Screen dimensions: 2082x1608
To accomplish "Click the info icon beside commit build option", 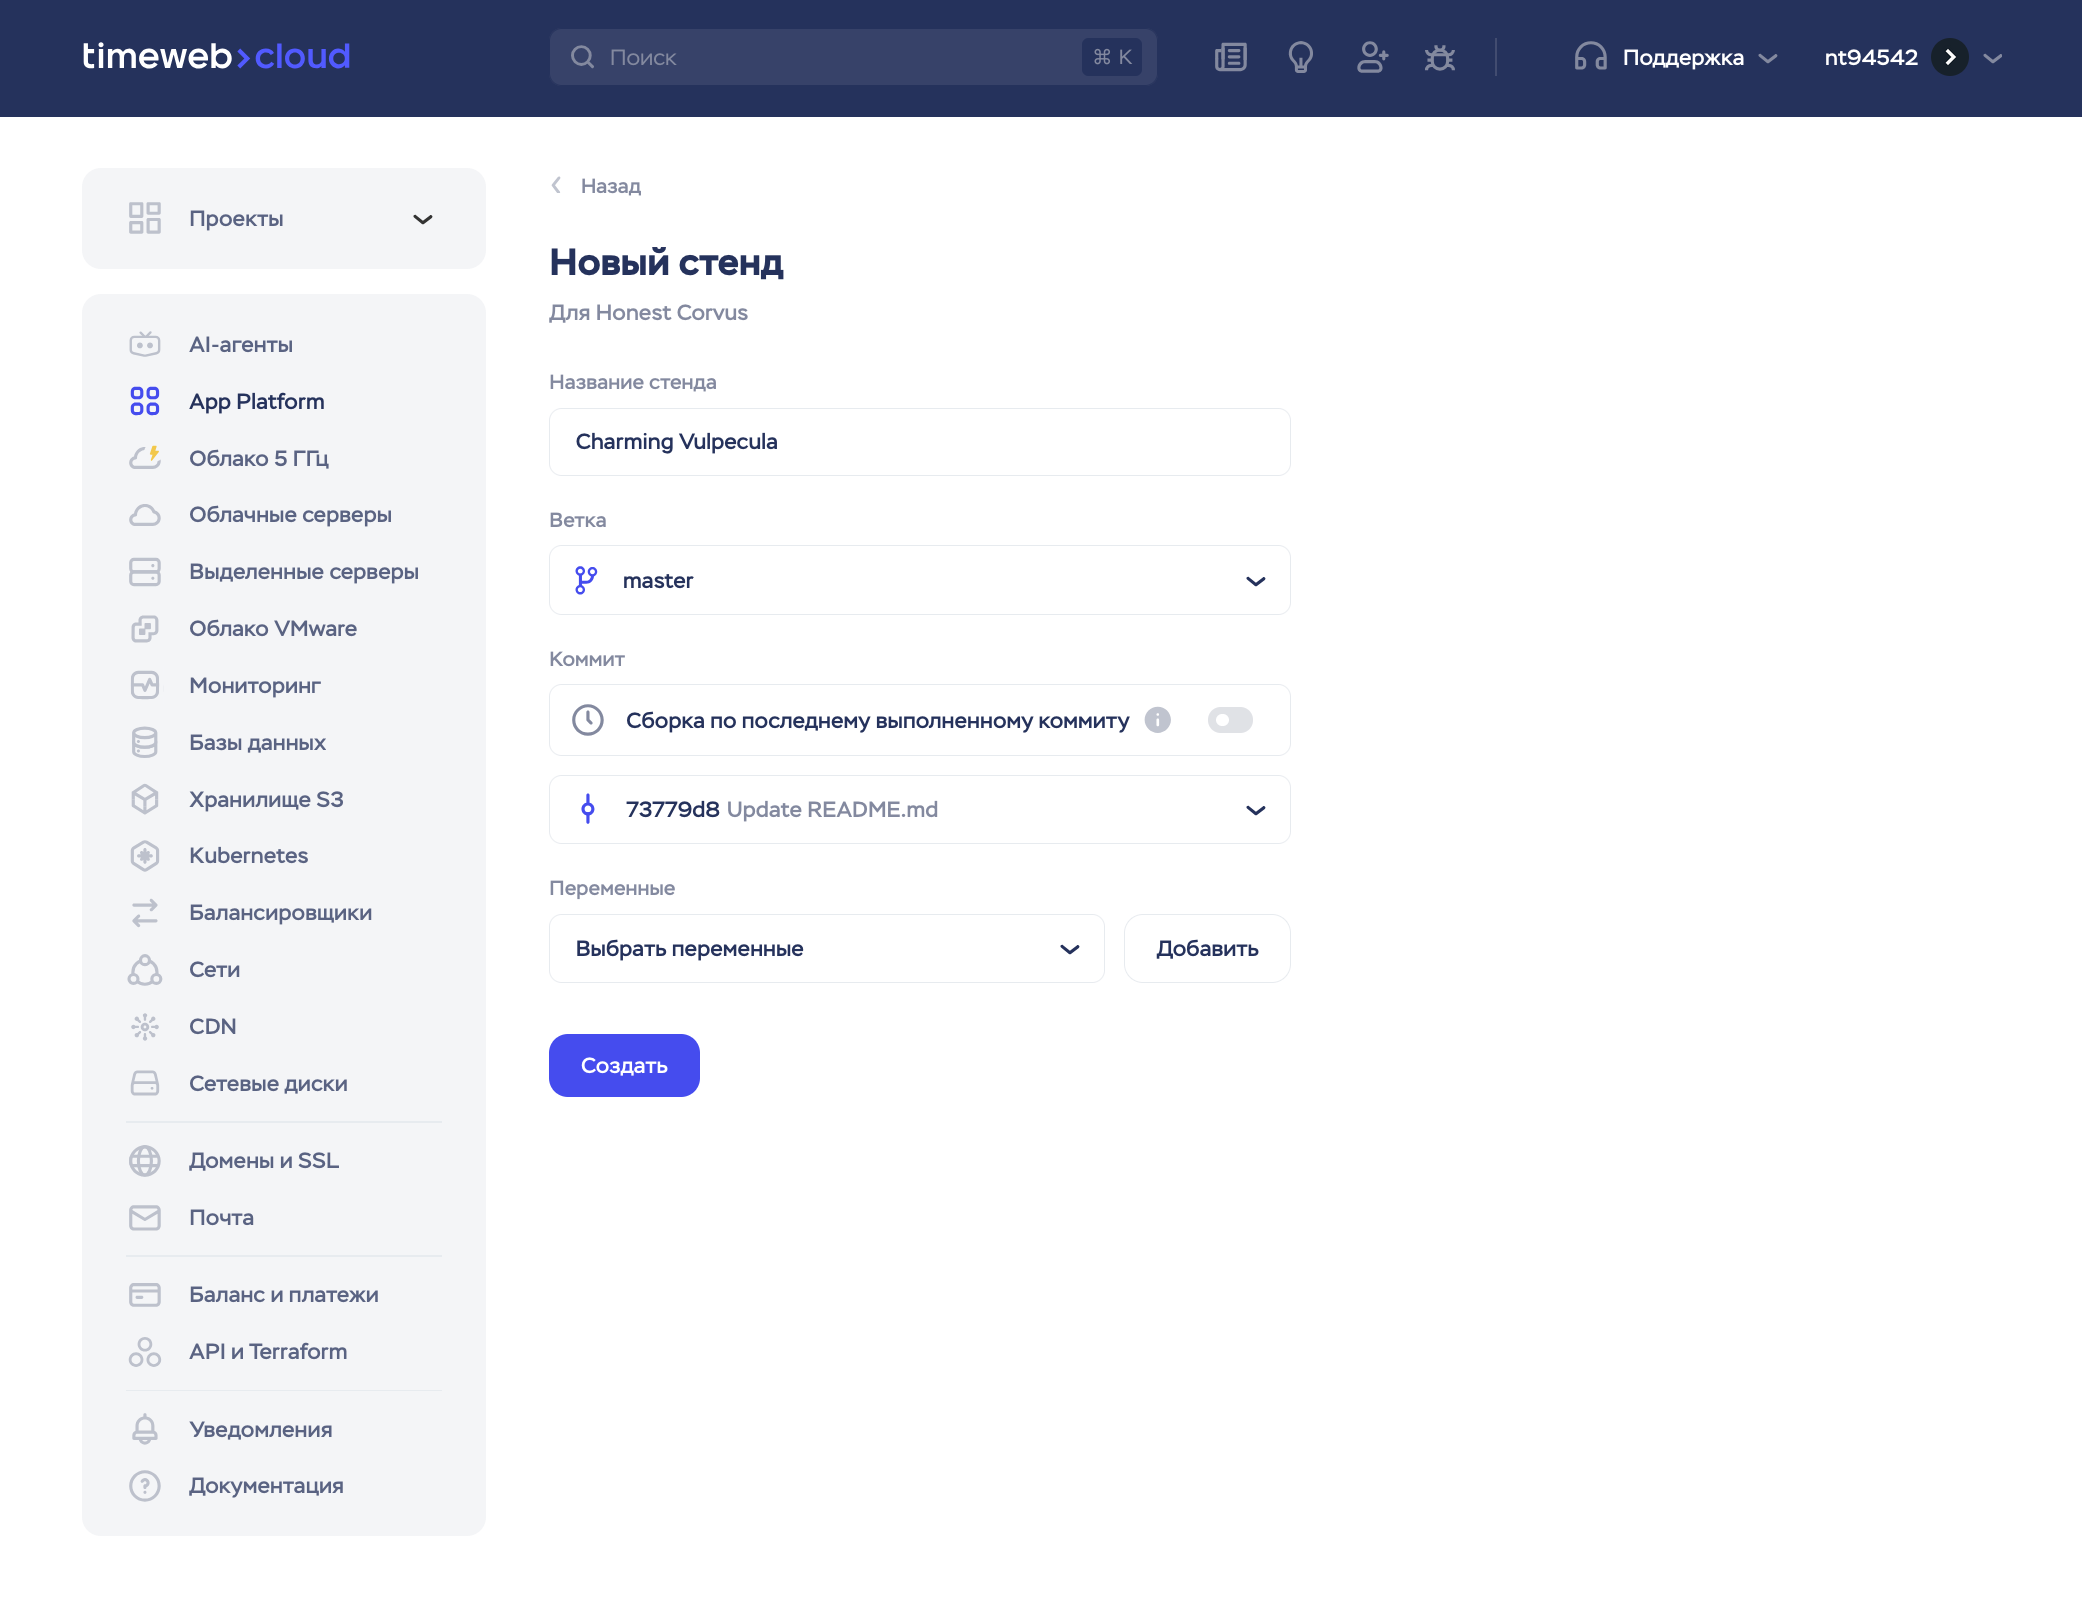I will point(1157,720).
